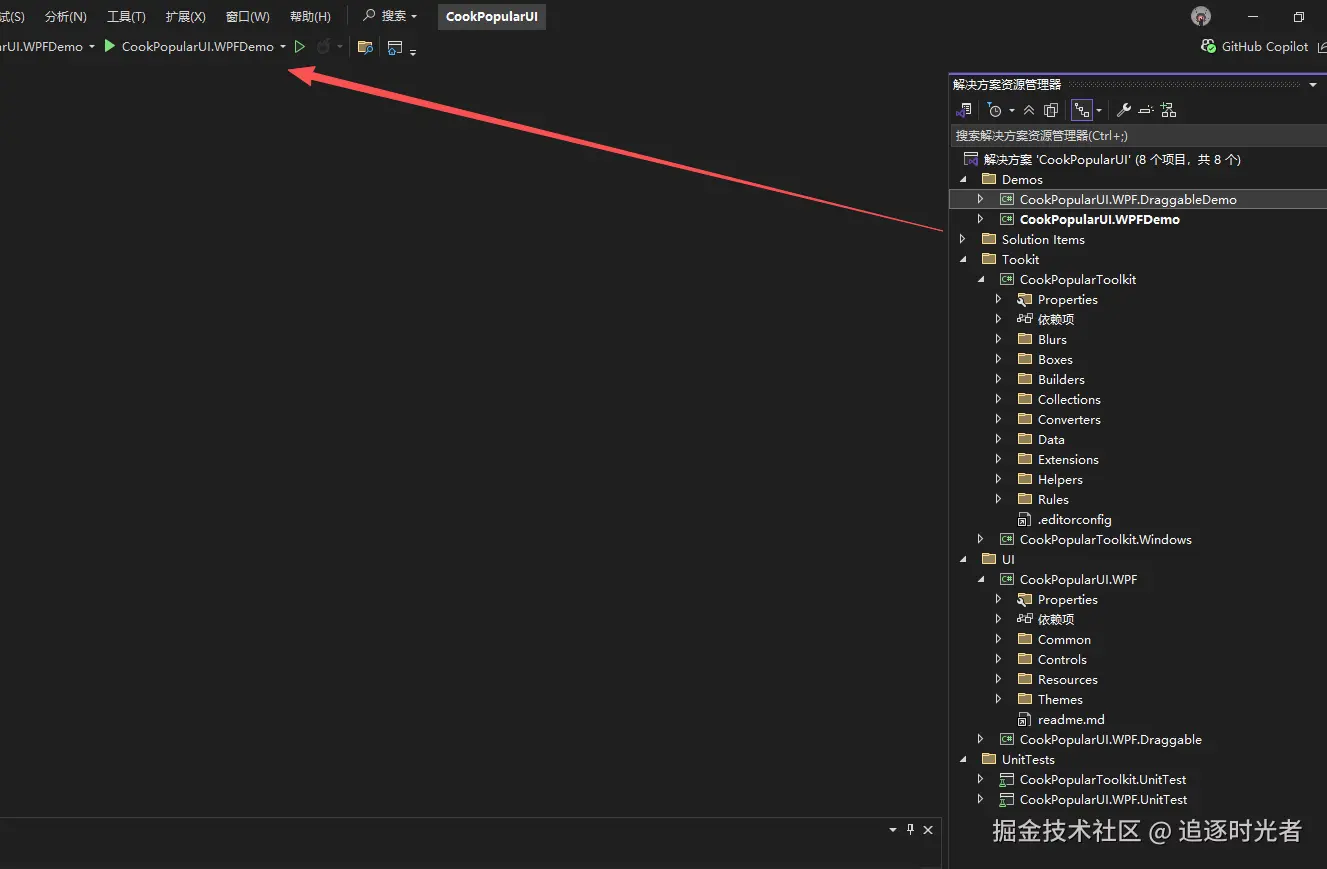Open the startup project selector dropdown

pyautogui.click(x=92, y=47)
